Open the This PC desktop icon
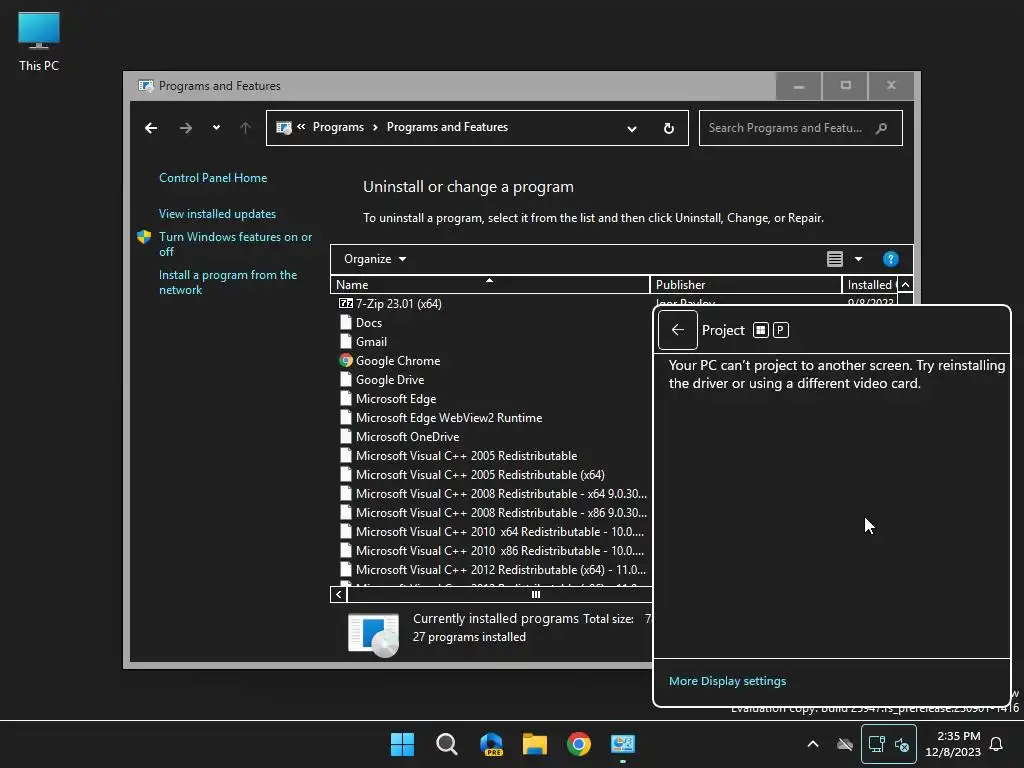This screenshot has width=1024, height=768. [x=39, y=41]
